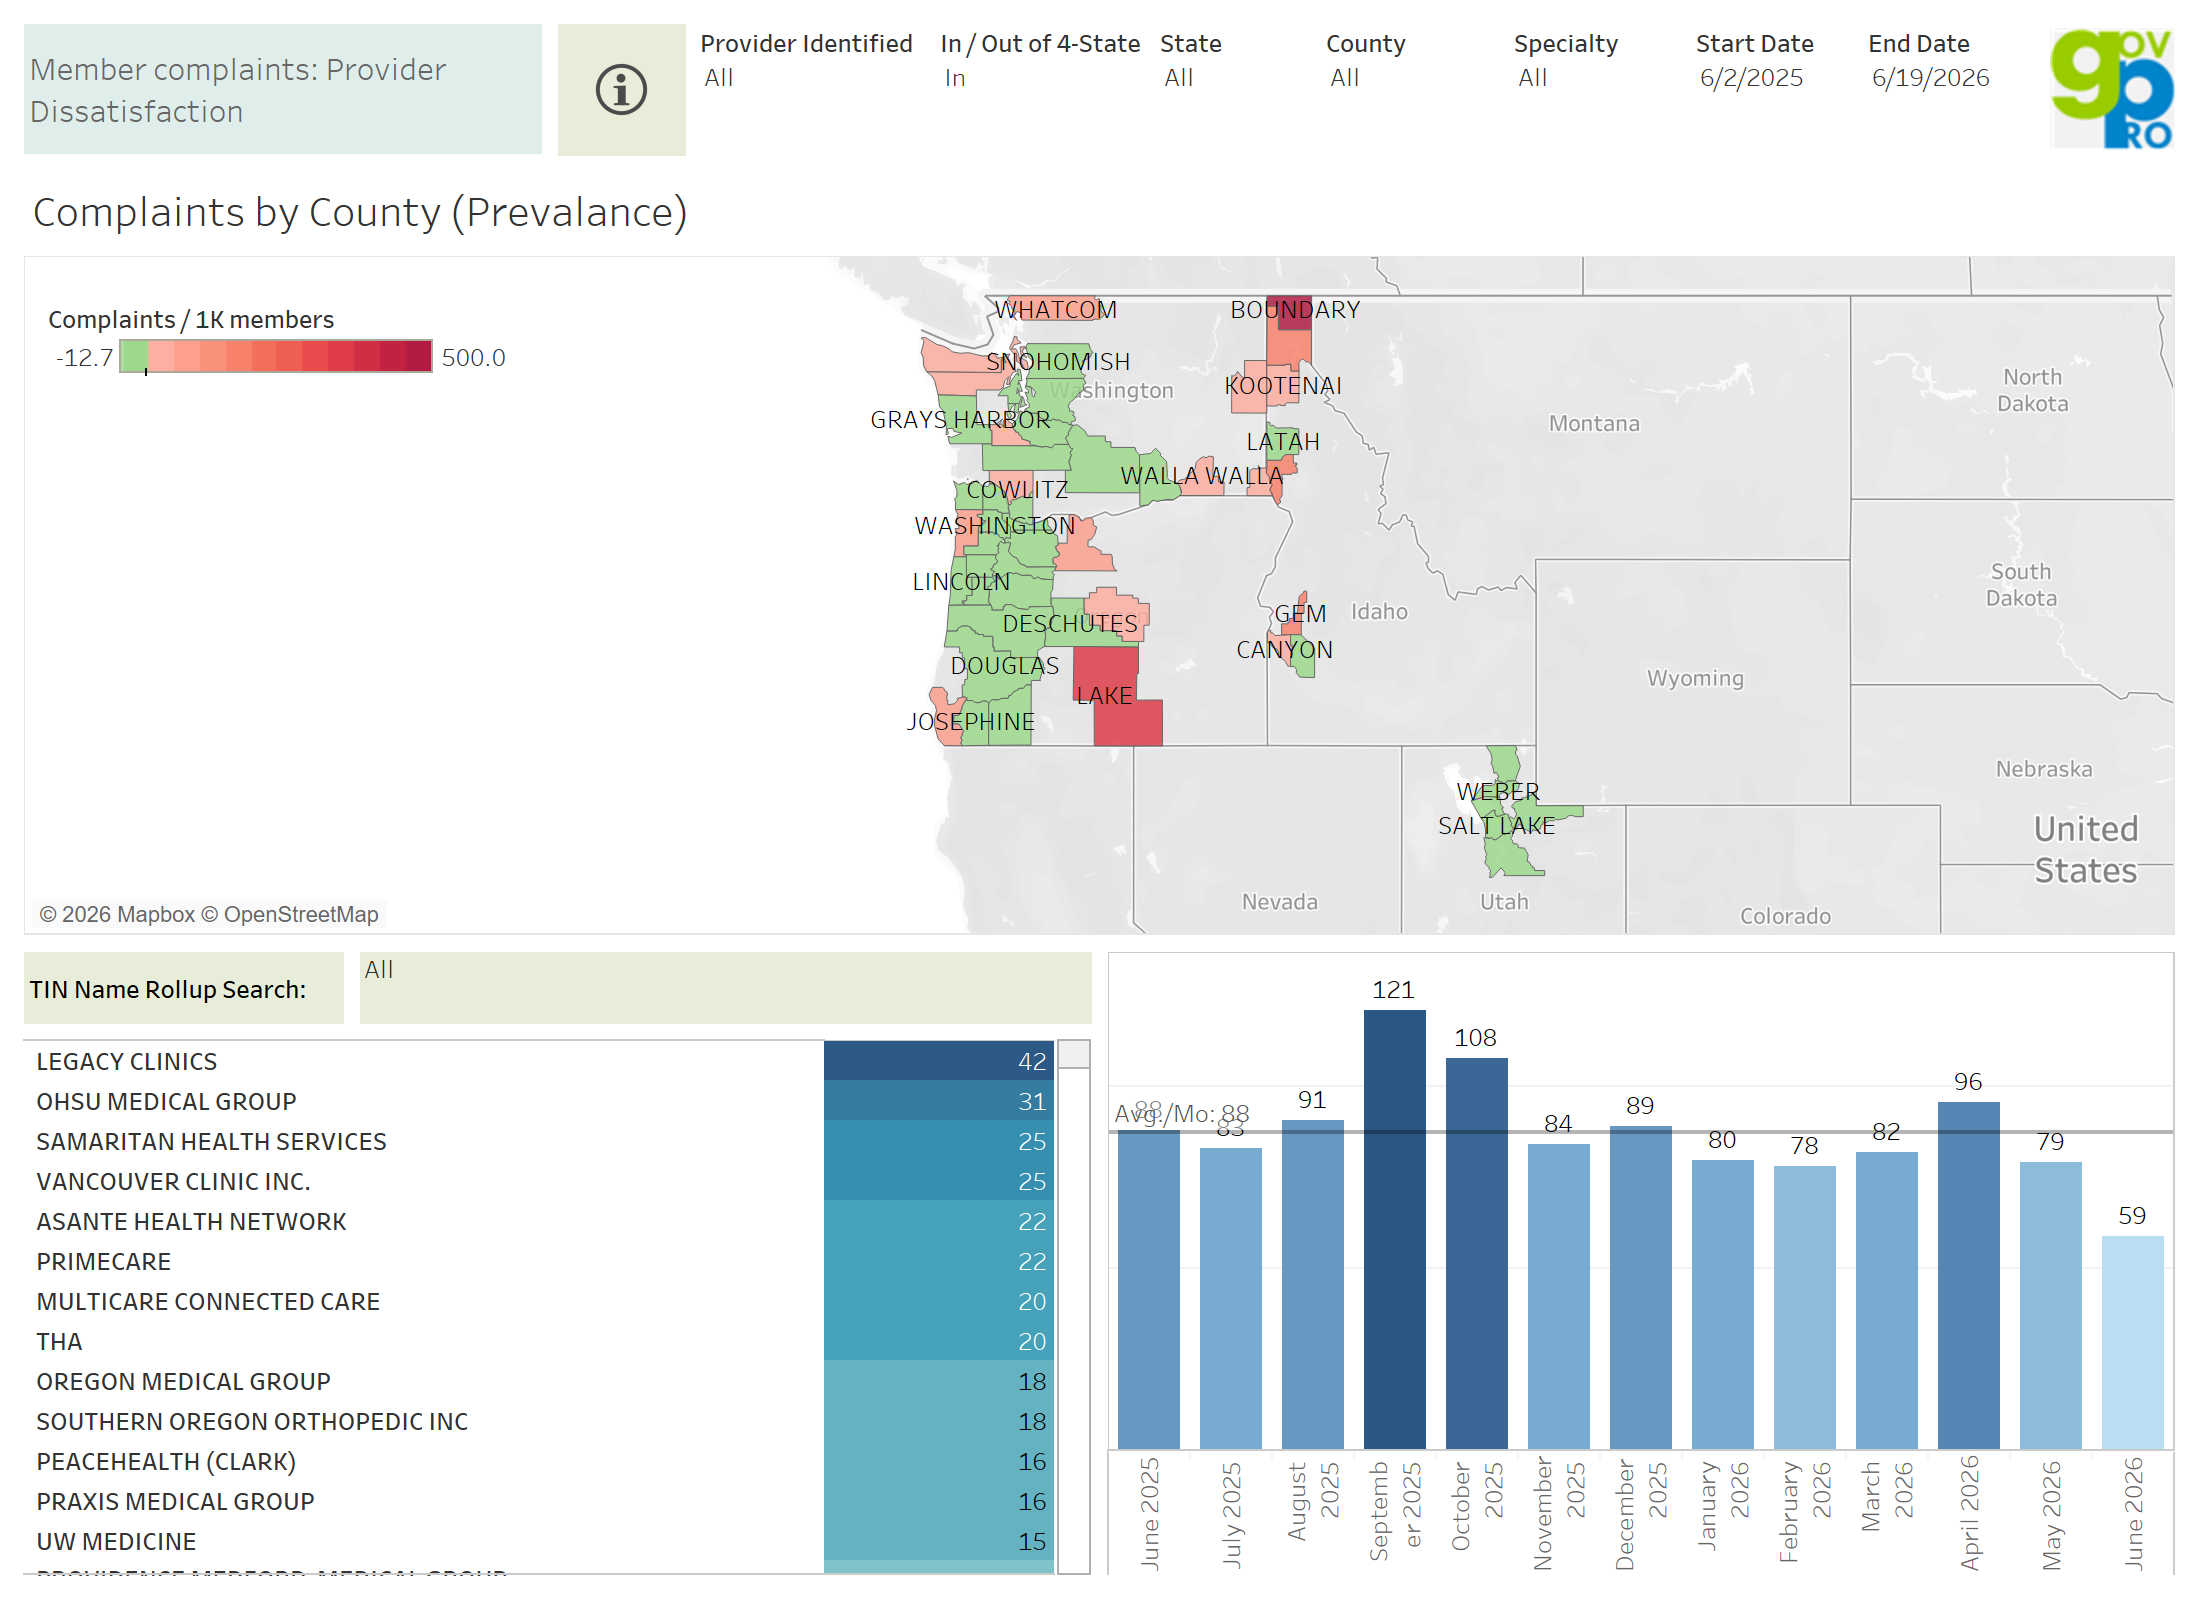Click the TIN list vertical scrollbar
Viewport: 2200px width, 1600px height.
(1074, 1307)
